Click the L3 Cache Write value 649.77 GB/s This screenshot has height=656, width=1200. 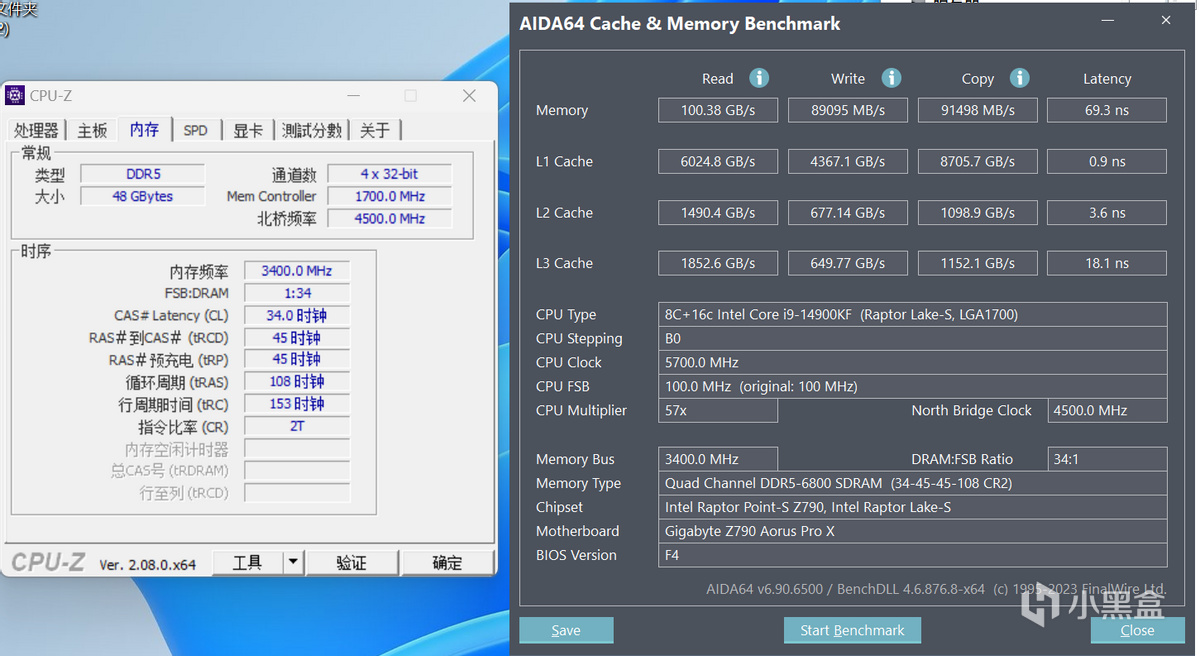point(848,263)
